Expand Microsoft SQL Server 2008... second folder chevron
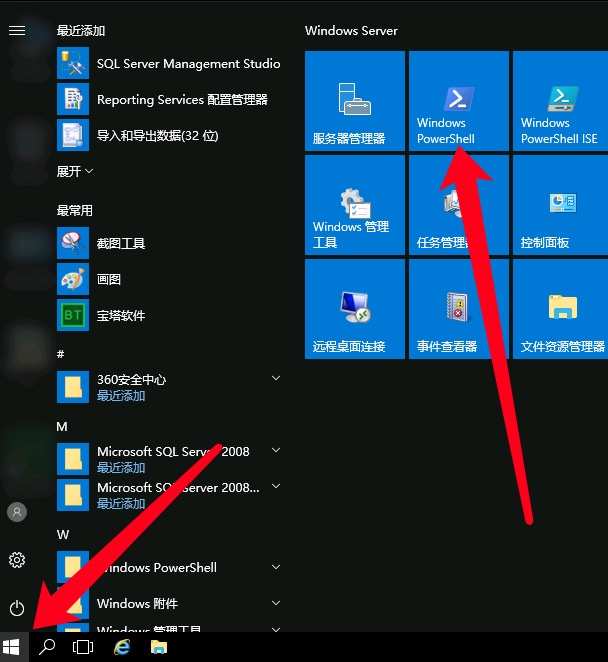Viewport: 608px width, 662px height. tap(276, 486)
